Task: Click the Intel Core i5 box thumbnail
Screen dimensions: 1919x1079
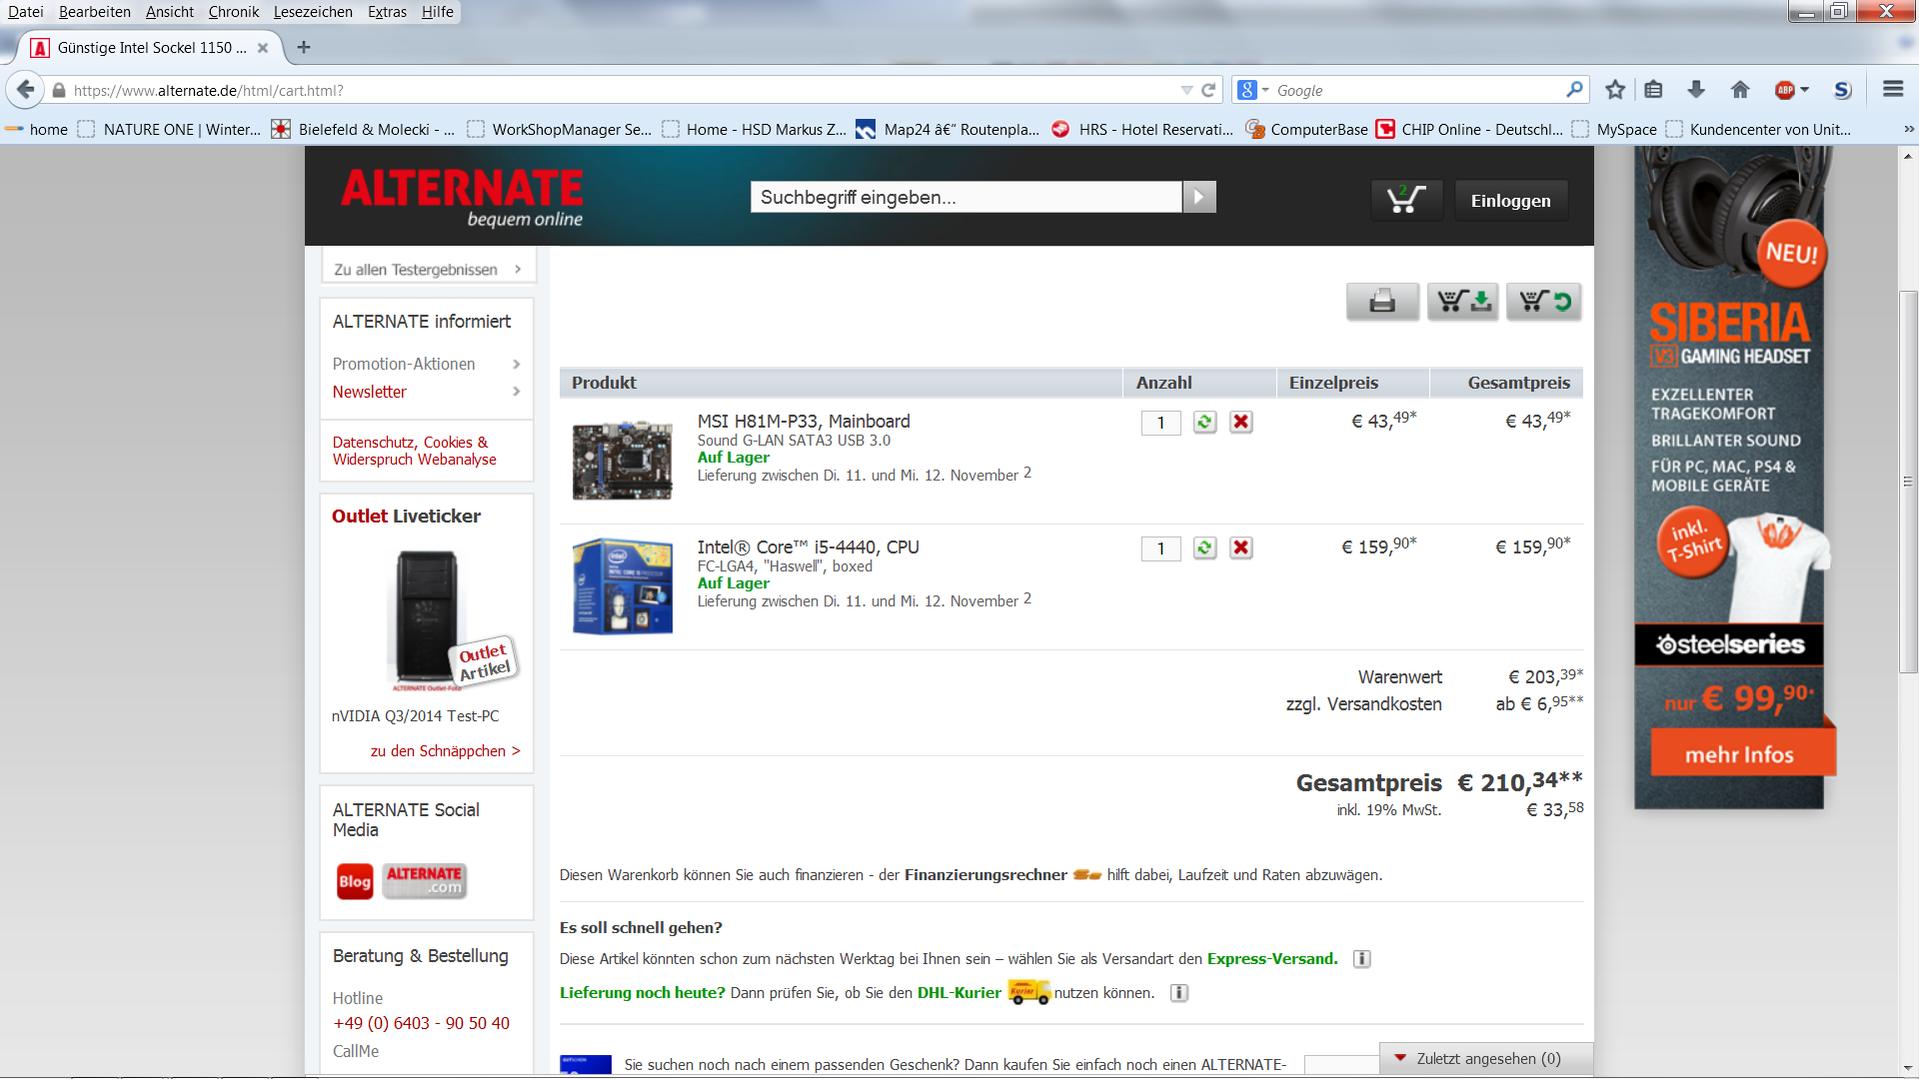Action: pyautogui.click(x=622, y=586)
